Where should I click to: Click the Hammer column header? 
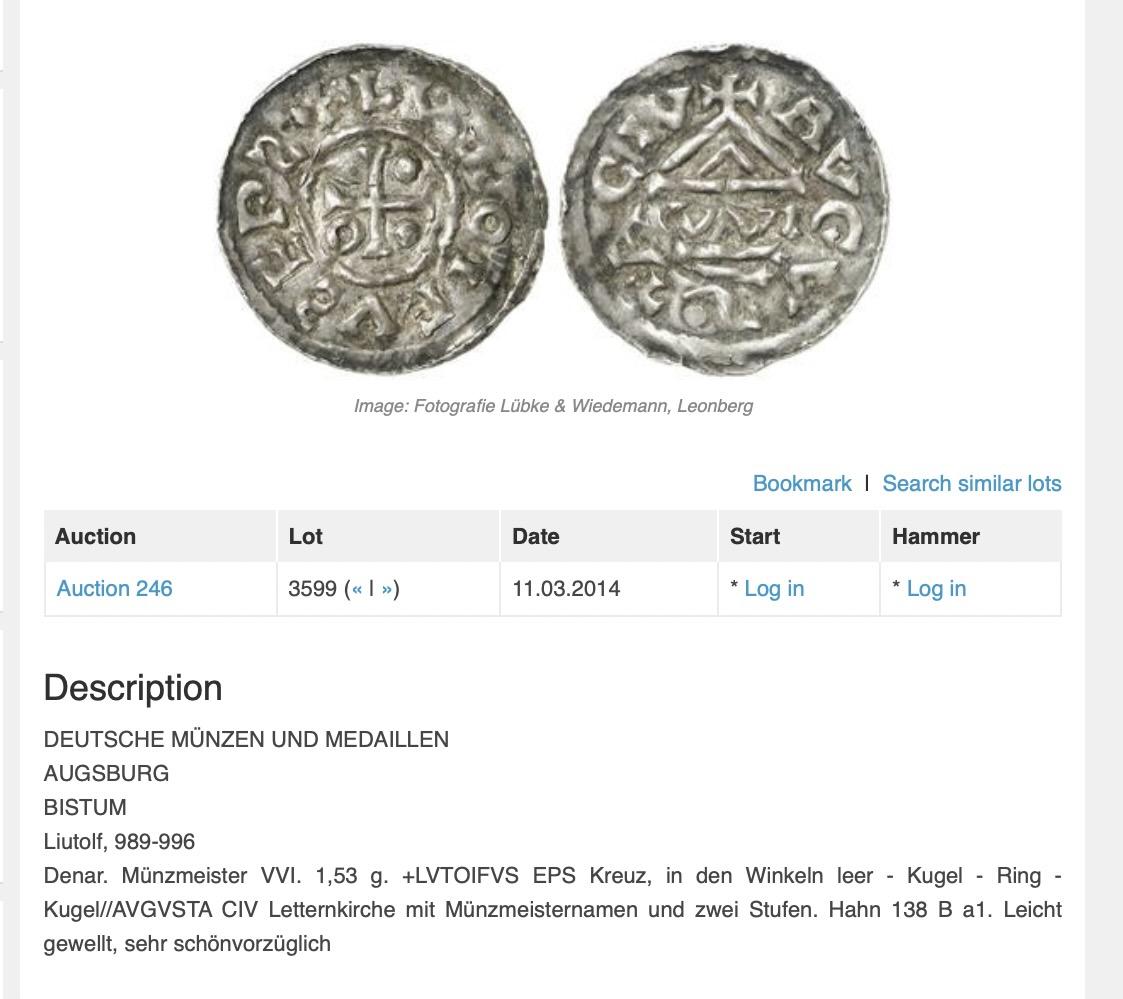[x=971, y=536]
